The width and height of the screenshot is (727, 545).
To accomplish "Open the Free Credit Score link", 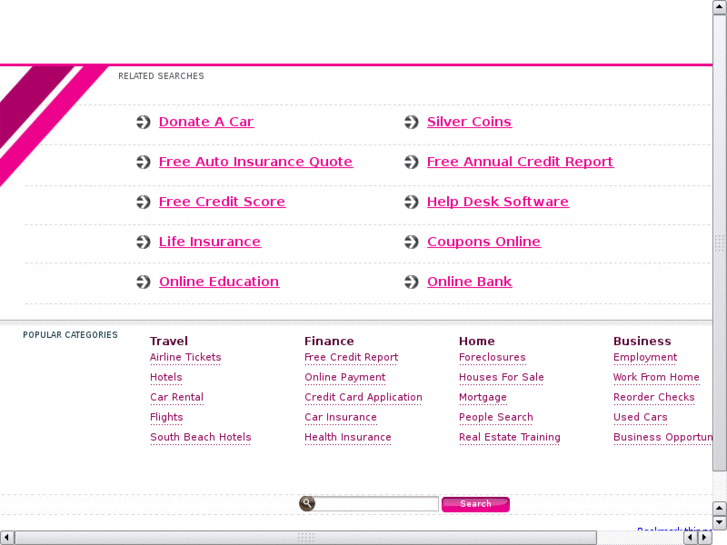I will (x=222, y=201).
